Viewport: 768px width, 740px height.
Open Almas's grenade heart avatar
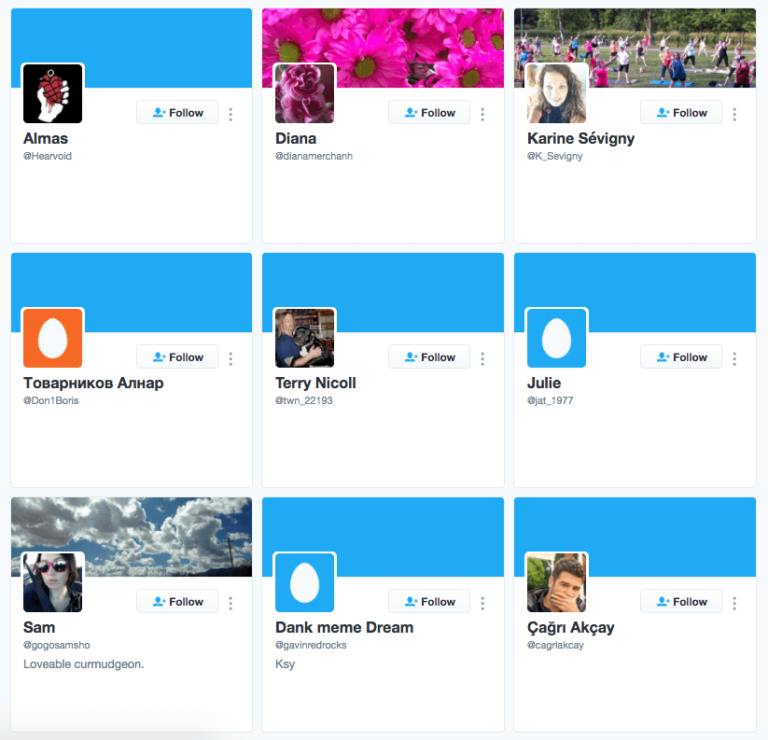(x=53, y=93)
